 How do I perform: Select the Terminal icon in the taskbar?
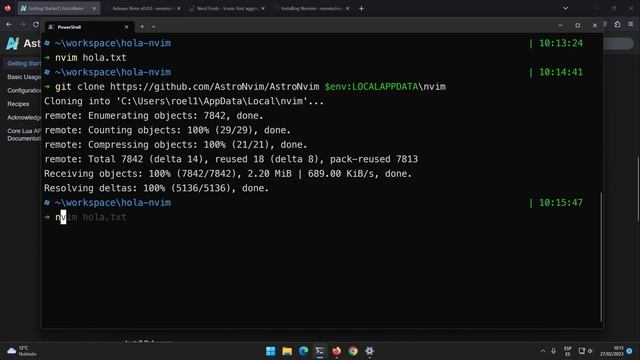coord(320,351)
